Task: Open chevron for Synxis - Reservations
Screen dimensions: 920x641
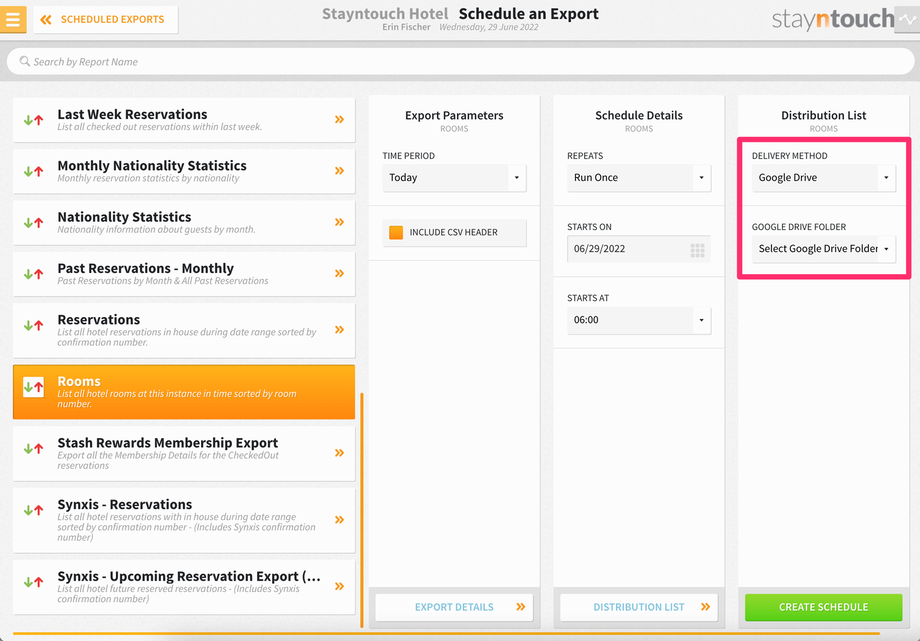Action: [x=339, y=519]
